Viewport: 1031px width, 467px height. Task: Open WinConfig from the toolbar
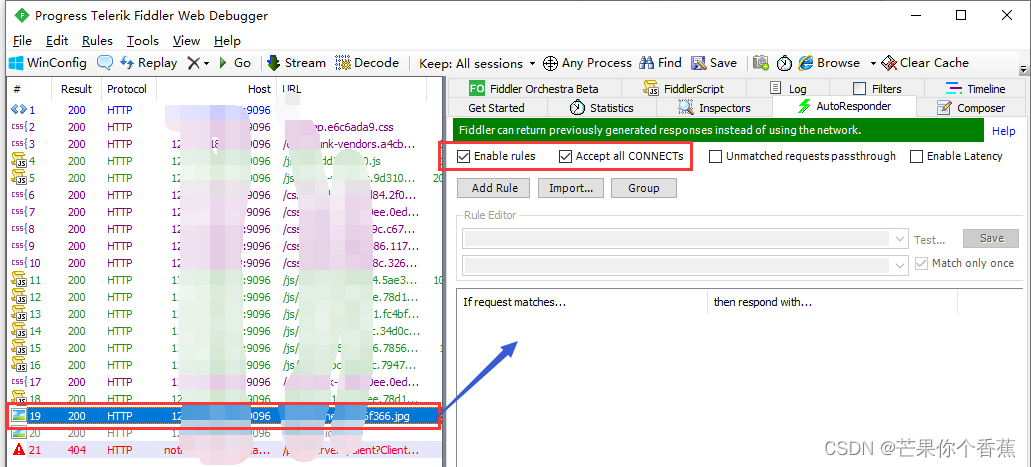(x=47, y=63)
